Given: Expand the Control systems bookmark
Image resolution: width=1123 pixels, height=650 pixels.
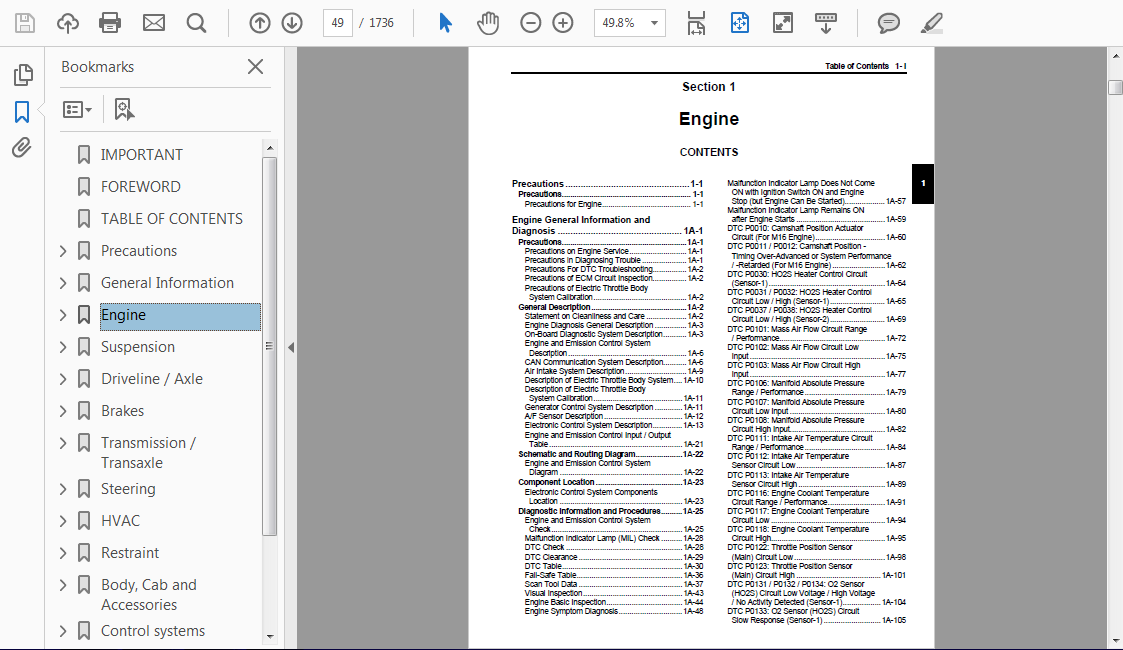Looking at the screenshot, I should [x=63, y=631].
